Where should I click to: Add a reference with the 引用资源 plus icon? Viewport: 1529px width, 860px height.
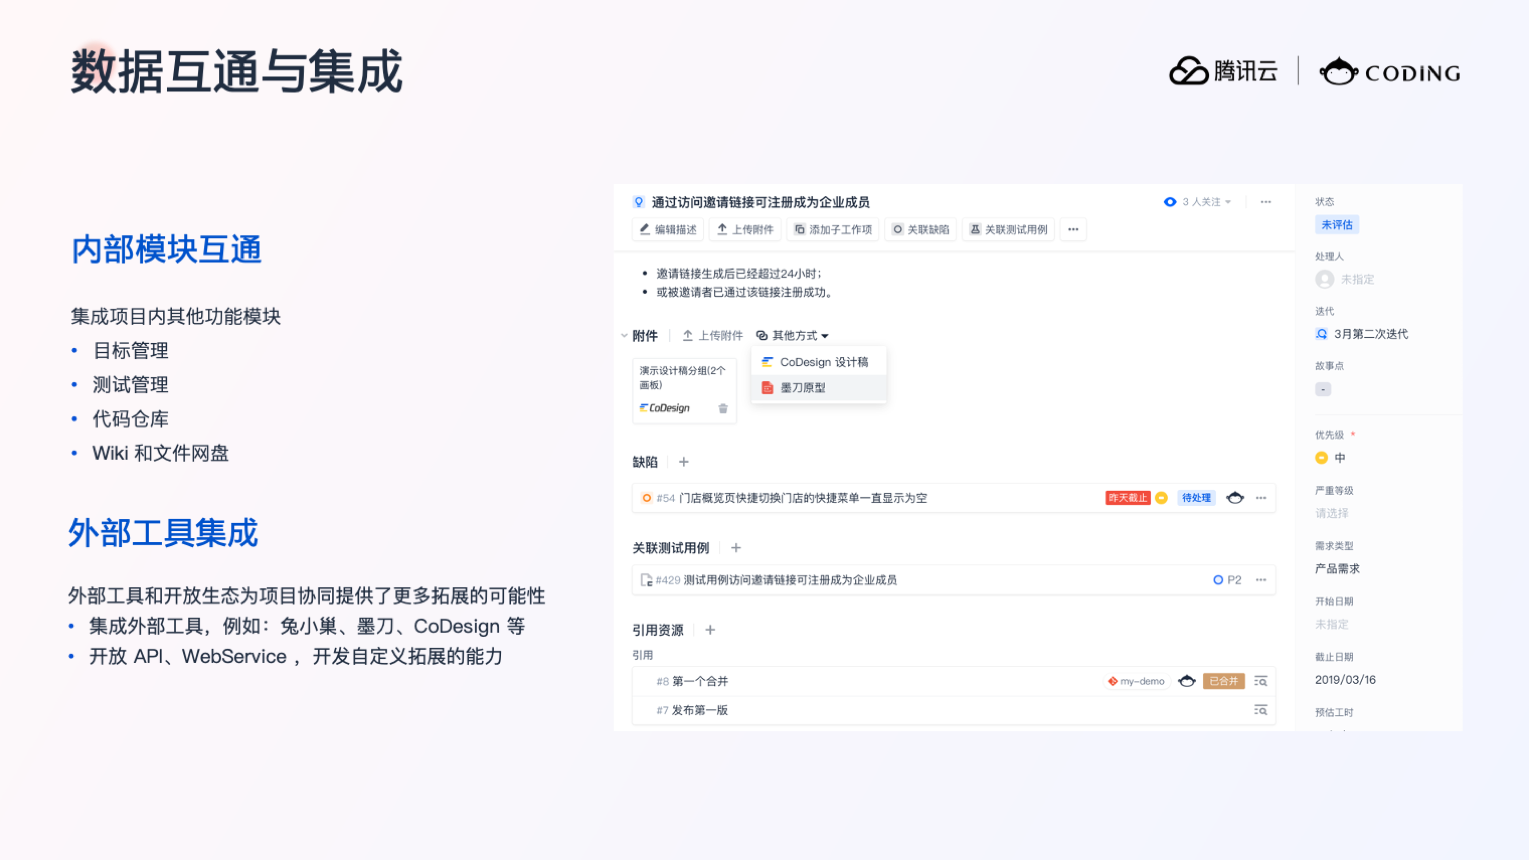710,630
